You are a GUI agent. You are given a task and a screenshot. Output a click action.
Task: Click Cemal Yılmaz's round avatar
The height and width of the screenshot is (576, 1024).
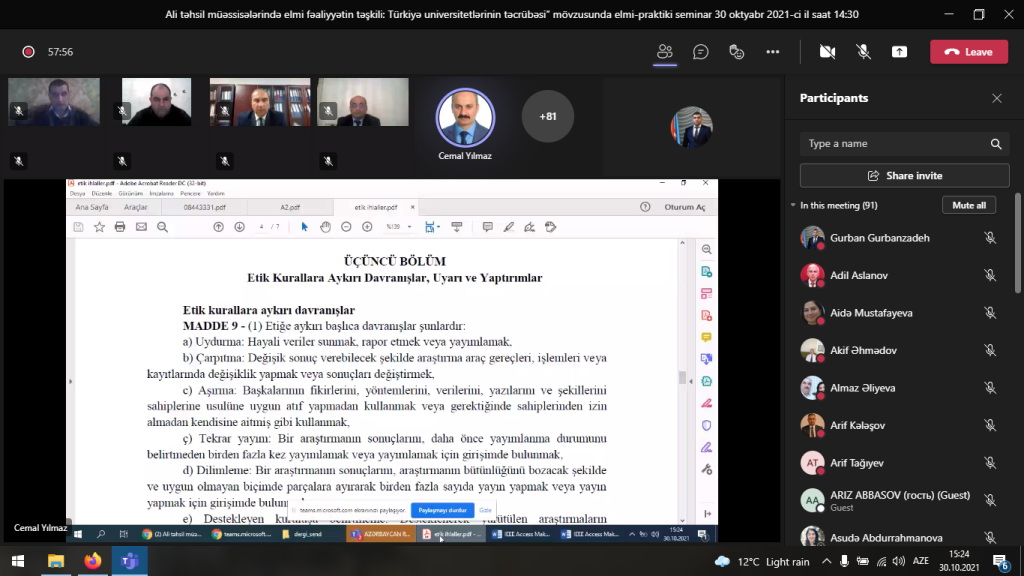coord(465,118)
